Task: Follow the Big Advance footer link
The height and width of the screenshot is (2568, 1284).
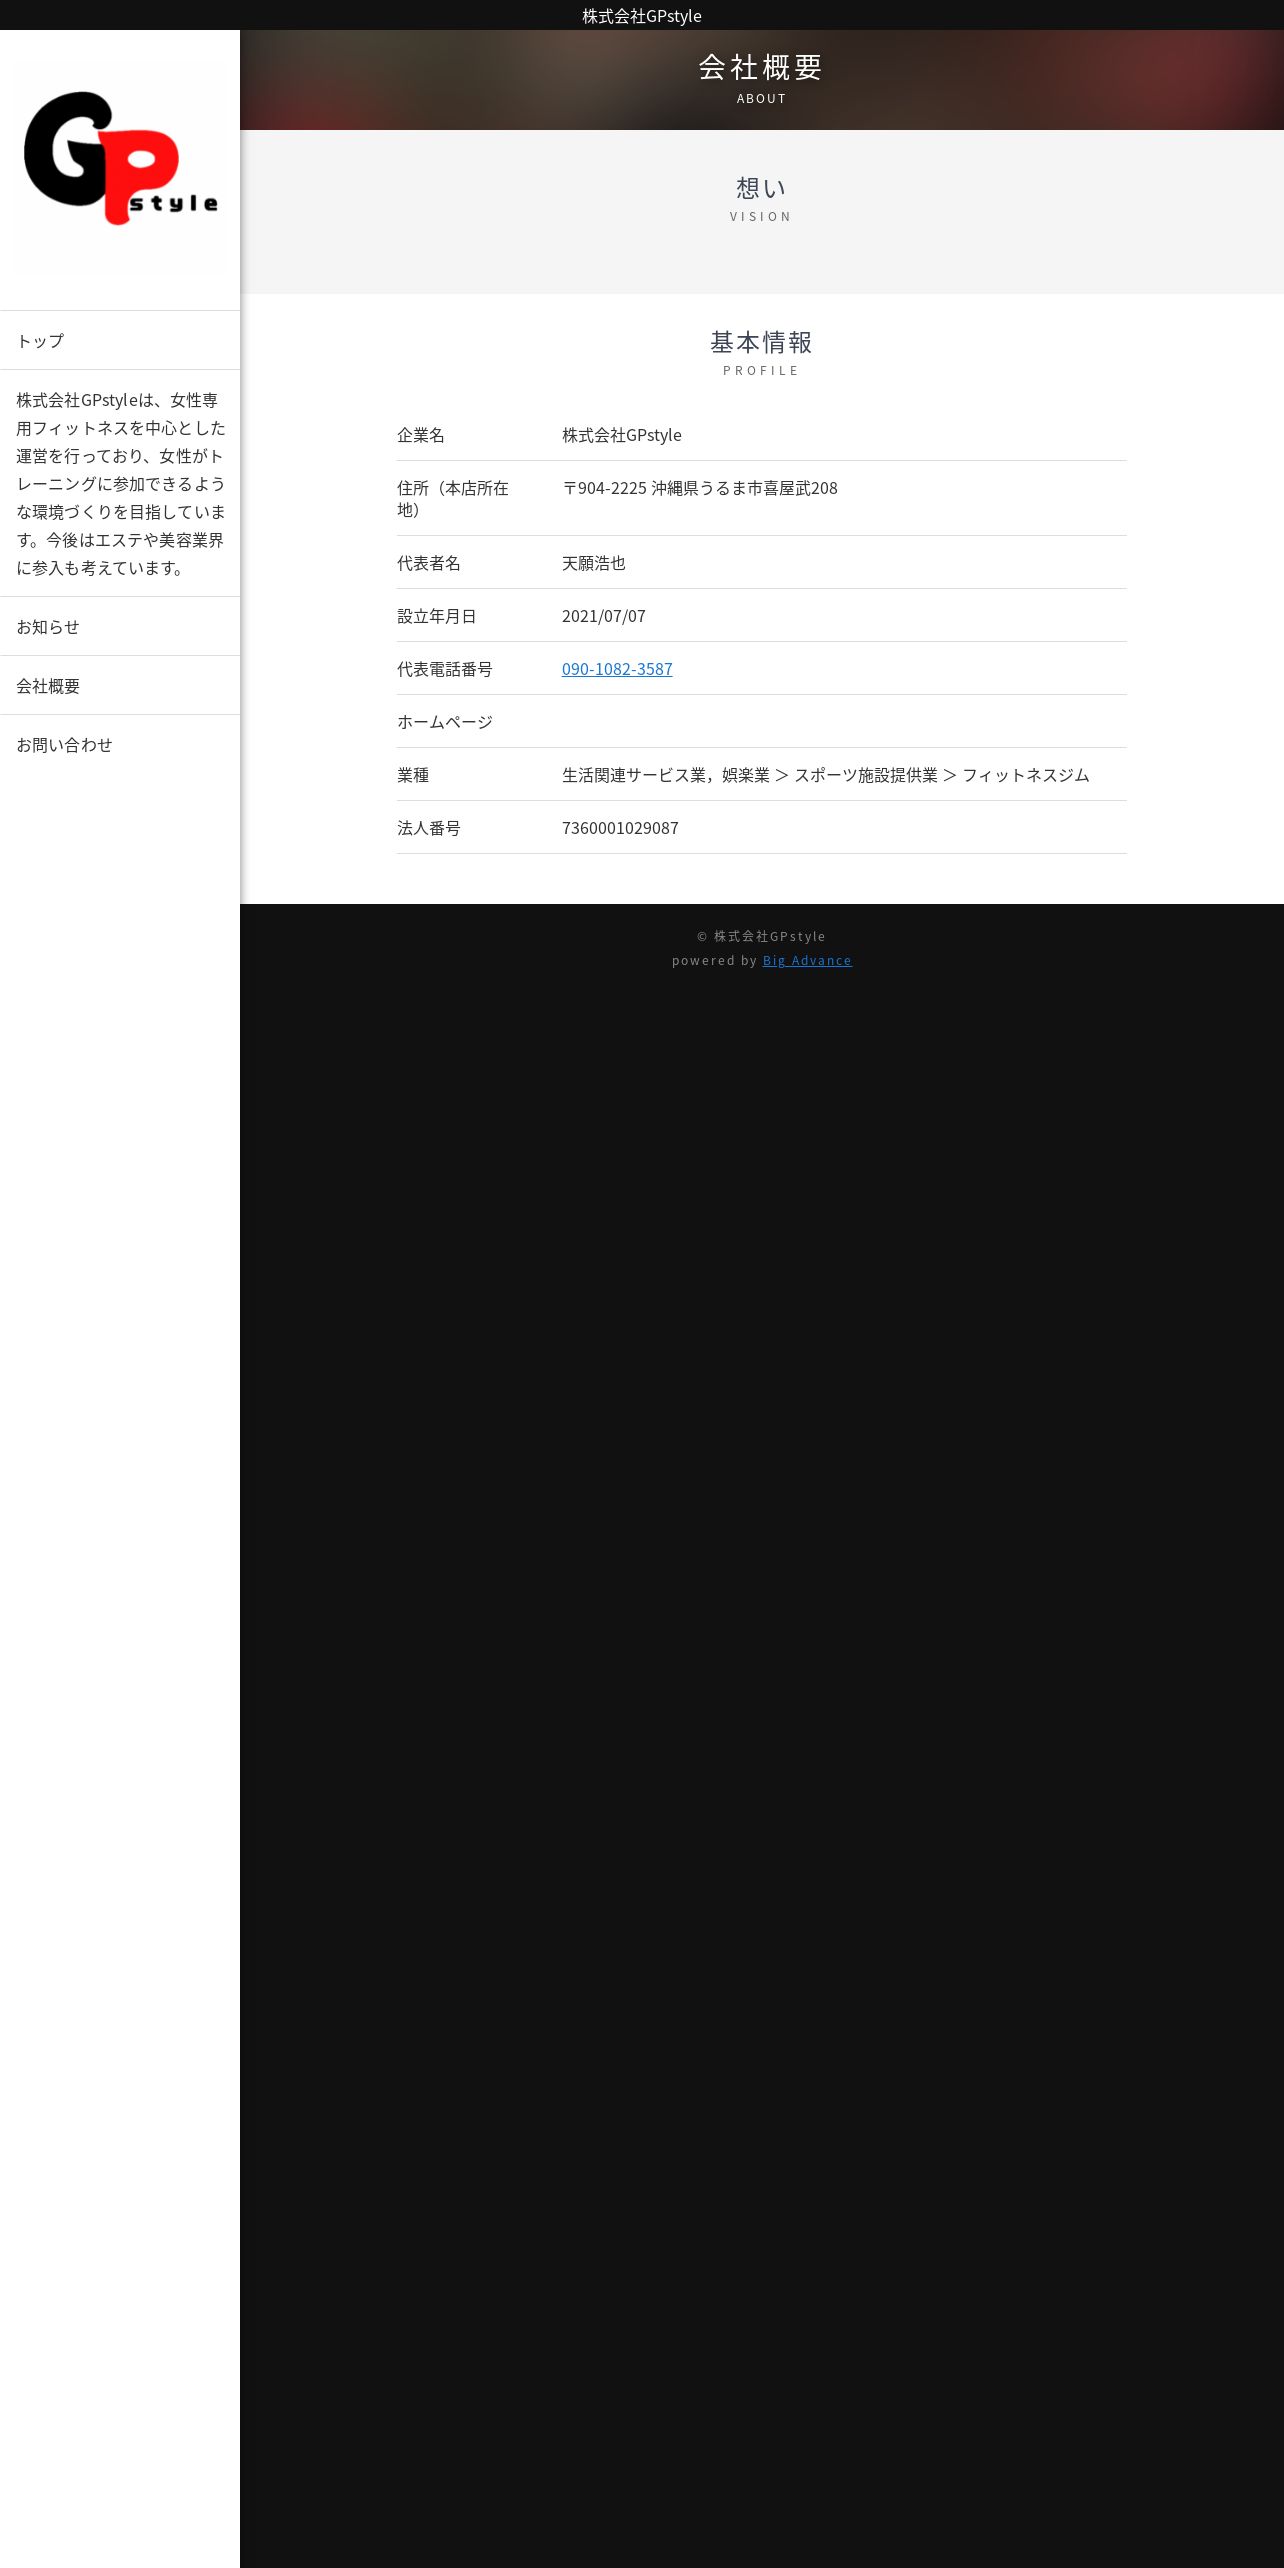Action: 807,960
